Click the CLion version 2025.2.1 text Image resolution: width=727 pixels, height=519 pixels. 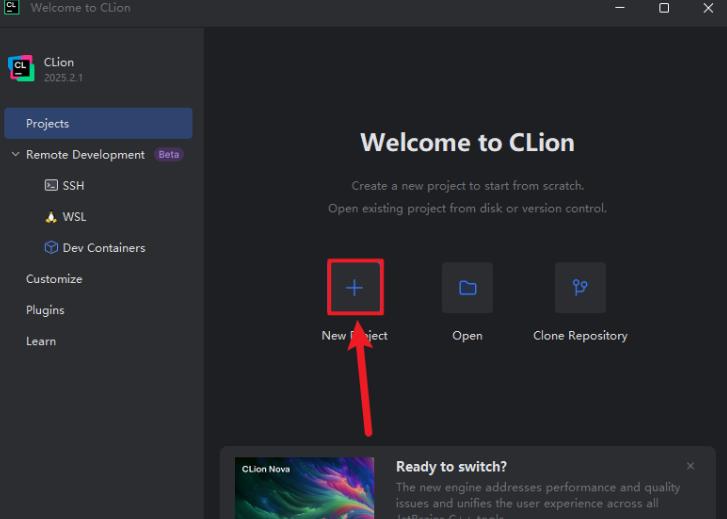click(63, 77)
